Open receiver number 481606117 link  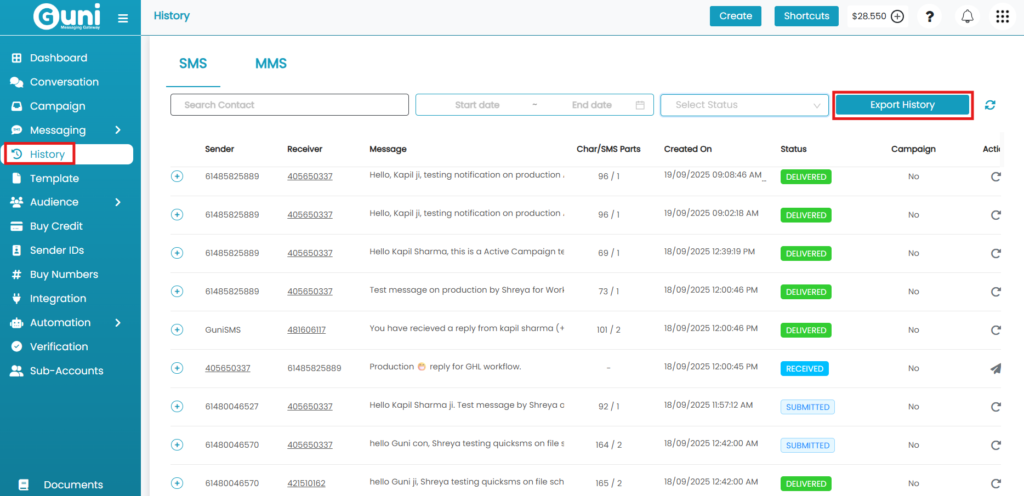pos(309,329)
